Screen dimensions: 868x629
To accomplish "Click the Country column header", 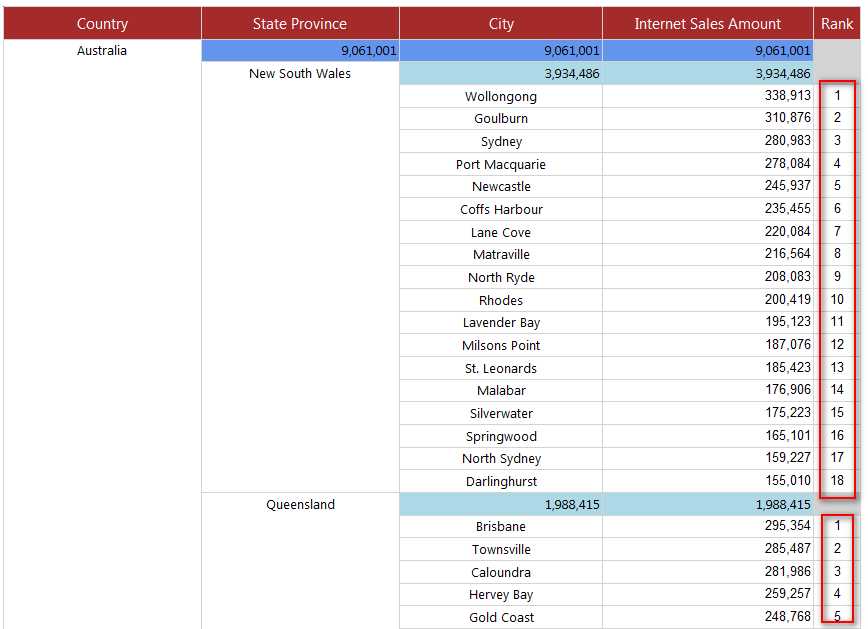I will [102, 23].
